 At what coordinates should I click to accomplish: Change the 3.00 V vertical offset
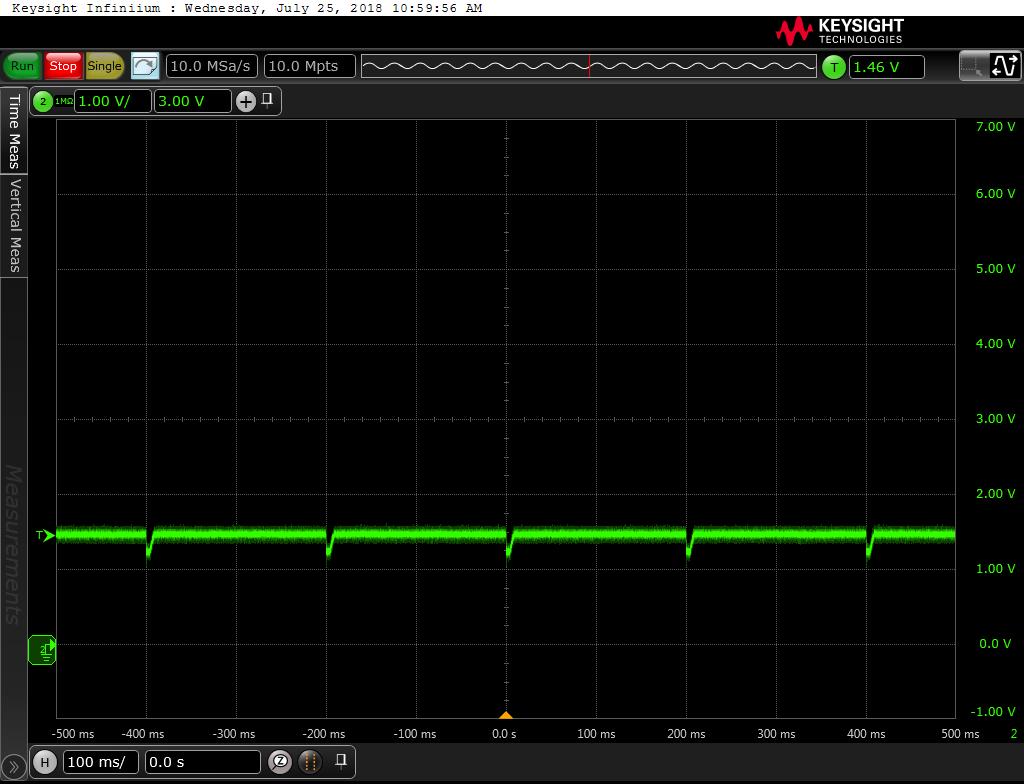pos(192,101)
